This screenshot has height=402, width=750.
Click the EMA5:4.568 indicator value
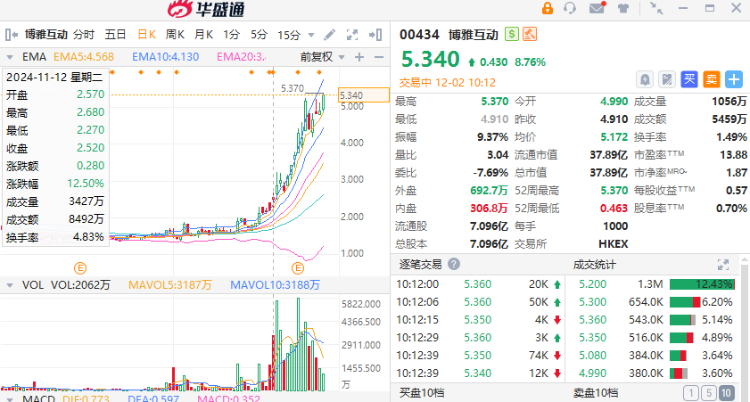click(83, 57)
